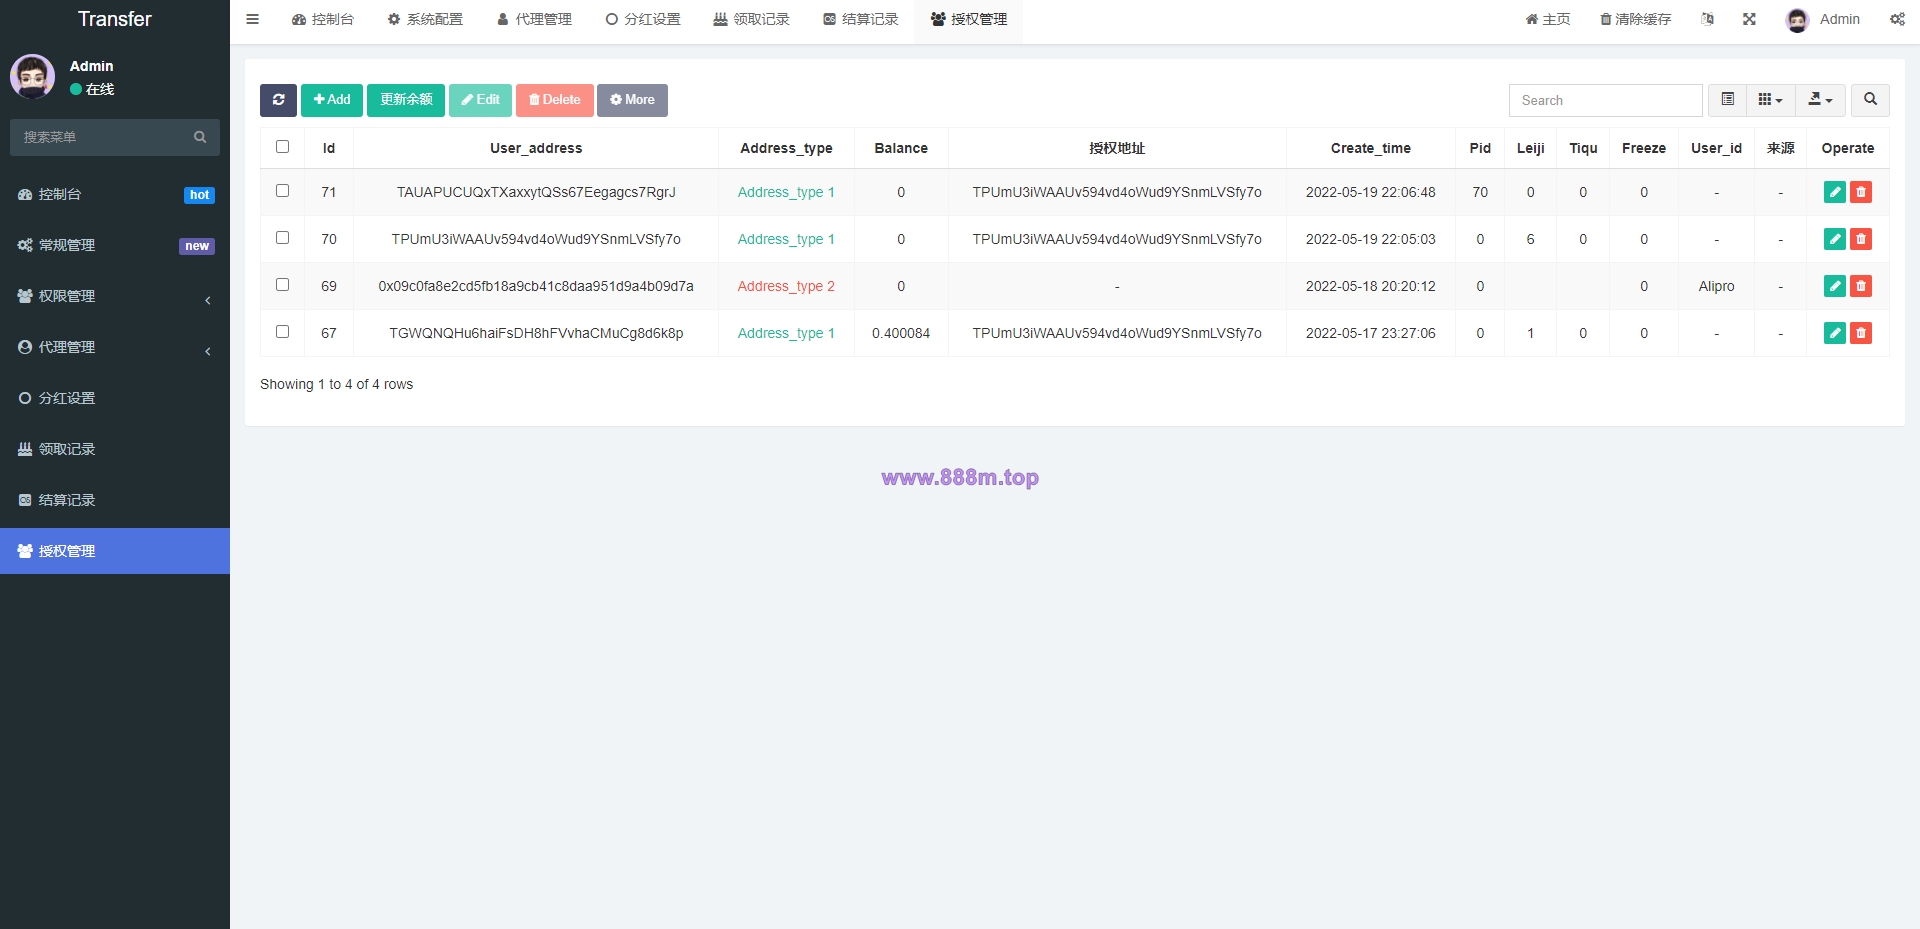Click the Delete toolbar button
1920x929 pixels.
pos(554,100)
